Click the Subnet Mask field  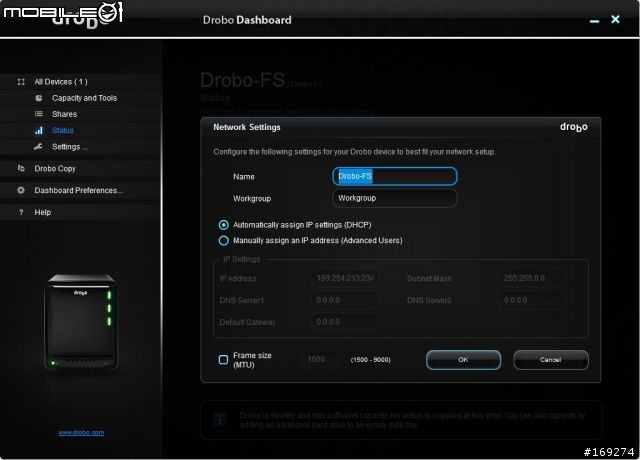532,278
